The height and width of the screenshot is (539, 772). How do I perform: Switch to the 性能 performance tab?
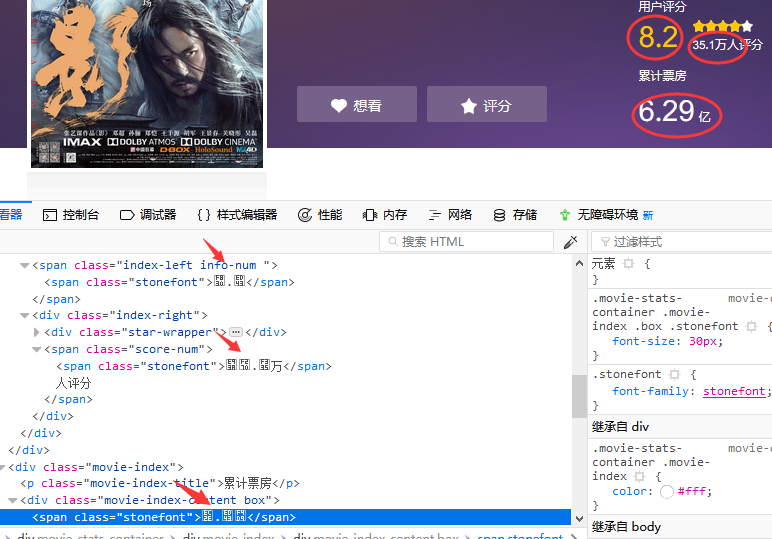tap(320, 215)
